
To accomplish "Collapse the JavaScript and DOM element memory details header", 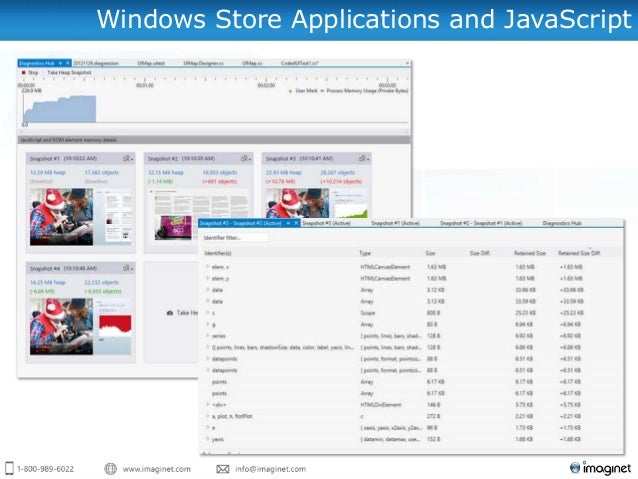I will point(214,140).
